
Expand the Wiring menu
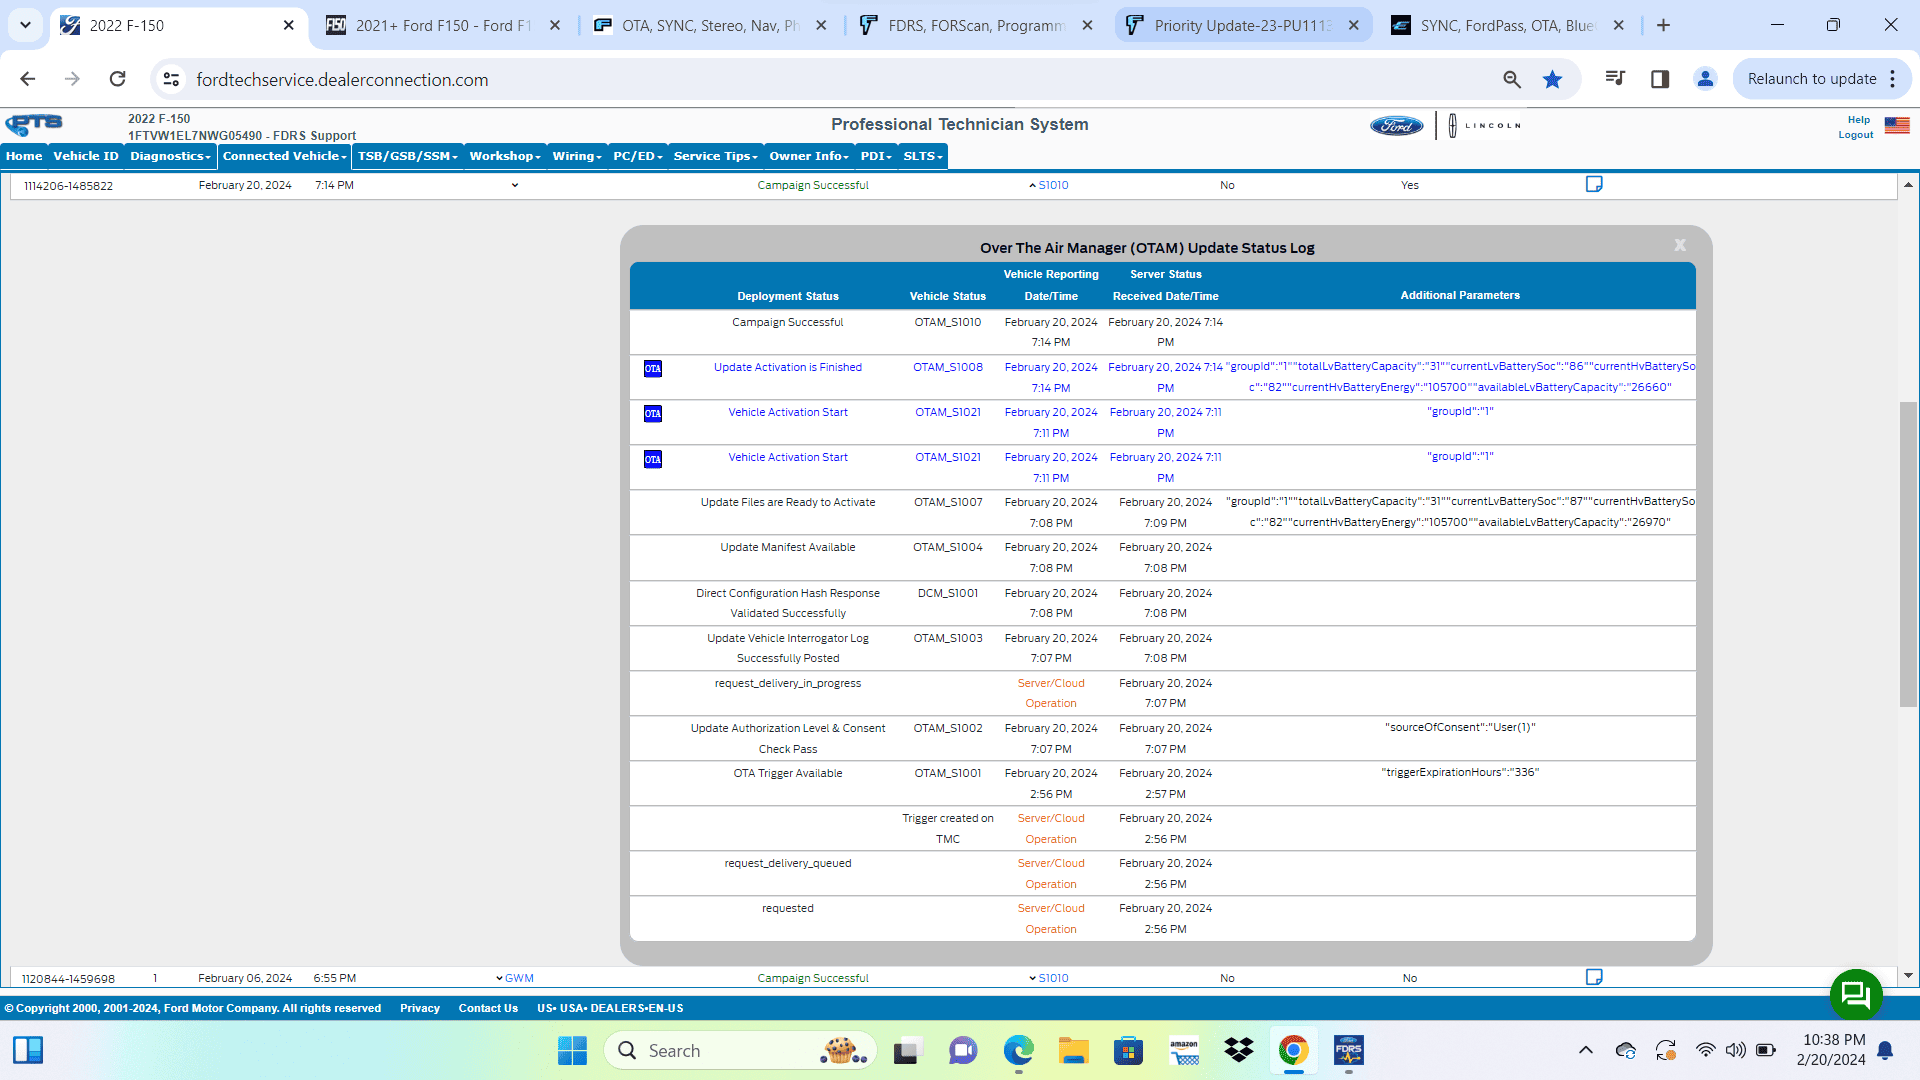(x=577, y=156)
